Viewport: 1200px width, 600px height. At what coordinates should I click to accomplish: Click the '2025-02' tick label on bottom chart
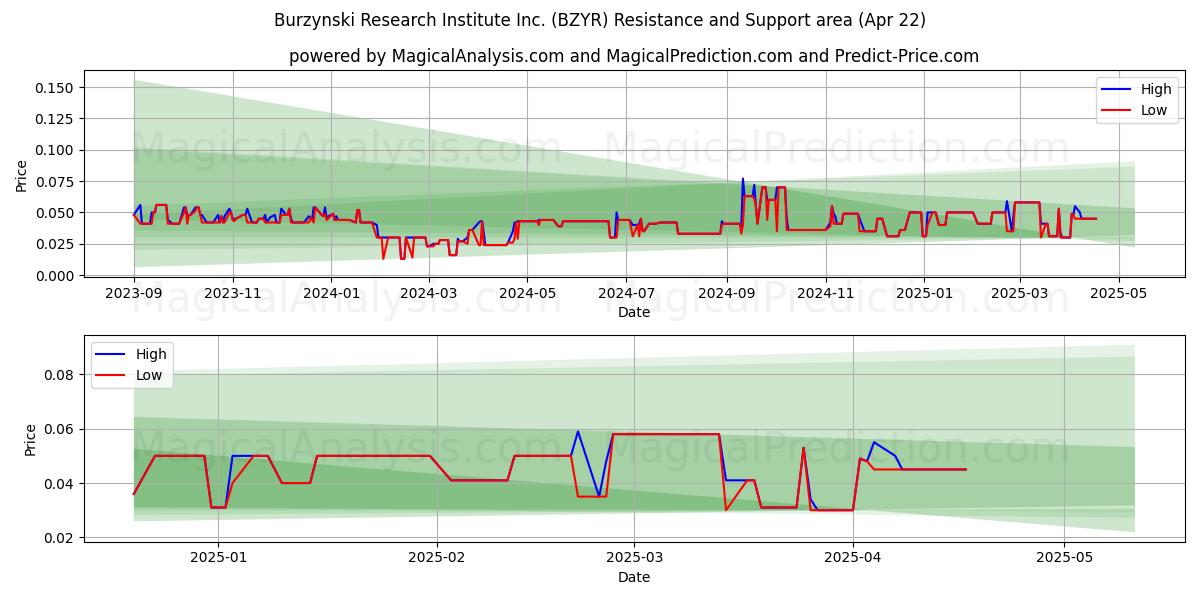point(438,559)
